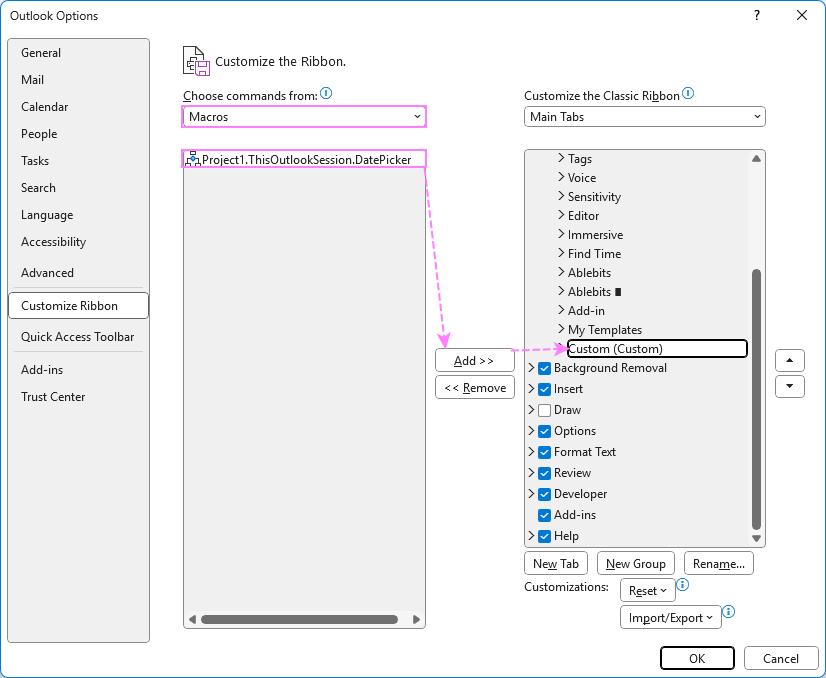Click the New Tab button
The width and height of the screenshot is (826, 678).
(556, 564)
